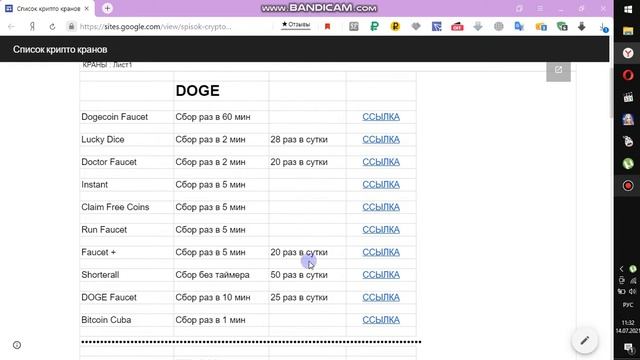Image resolution: width=640 pixels, height=360 pixels.
Task: Open the red OFF extension icon
Action: pos(457,27)
